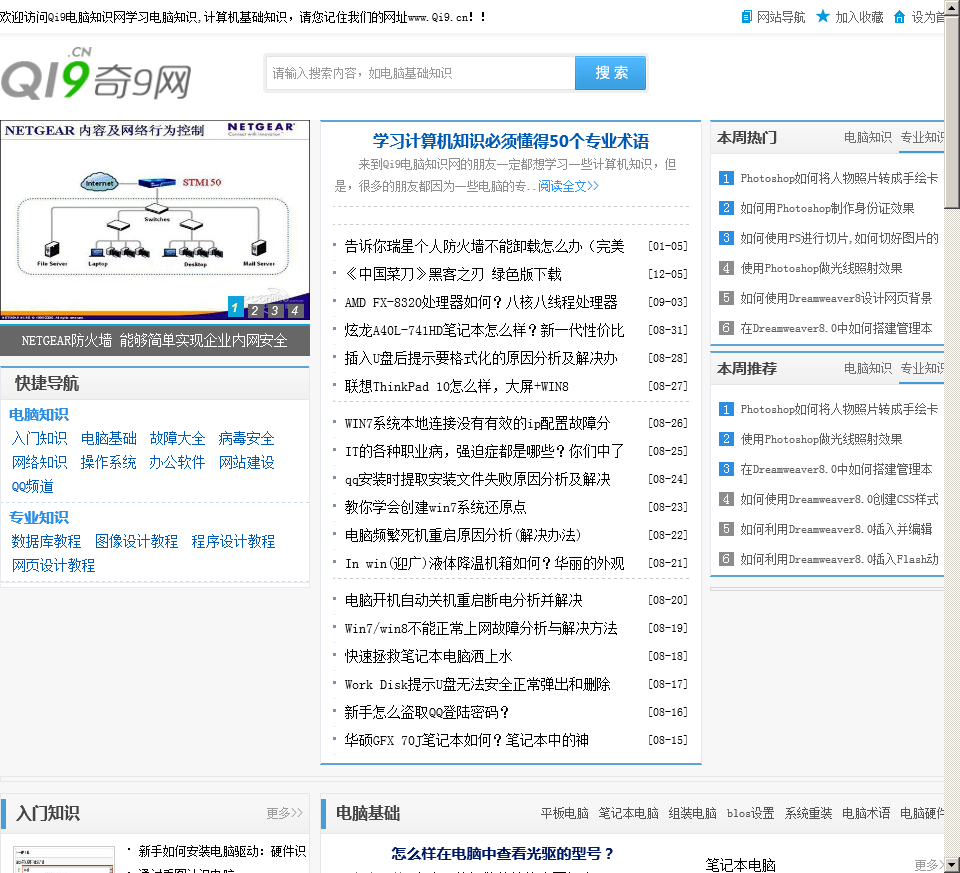
Task: Open 电脑开机自动关机重启断电 article
Action: tap(463, 600)
